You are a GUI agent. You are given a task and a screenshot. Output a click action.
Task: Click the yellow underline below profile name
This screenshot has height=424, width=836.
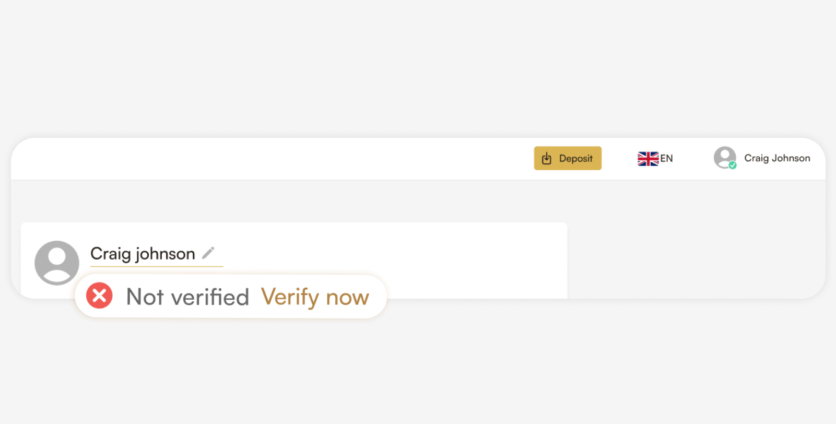[156, 267]
